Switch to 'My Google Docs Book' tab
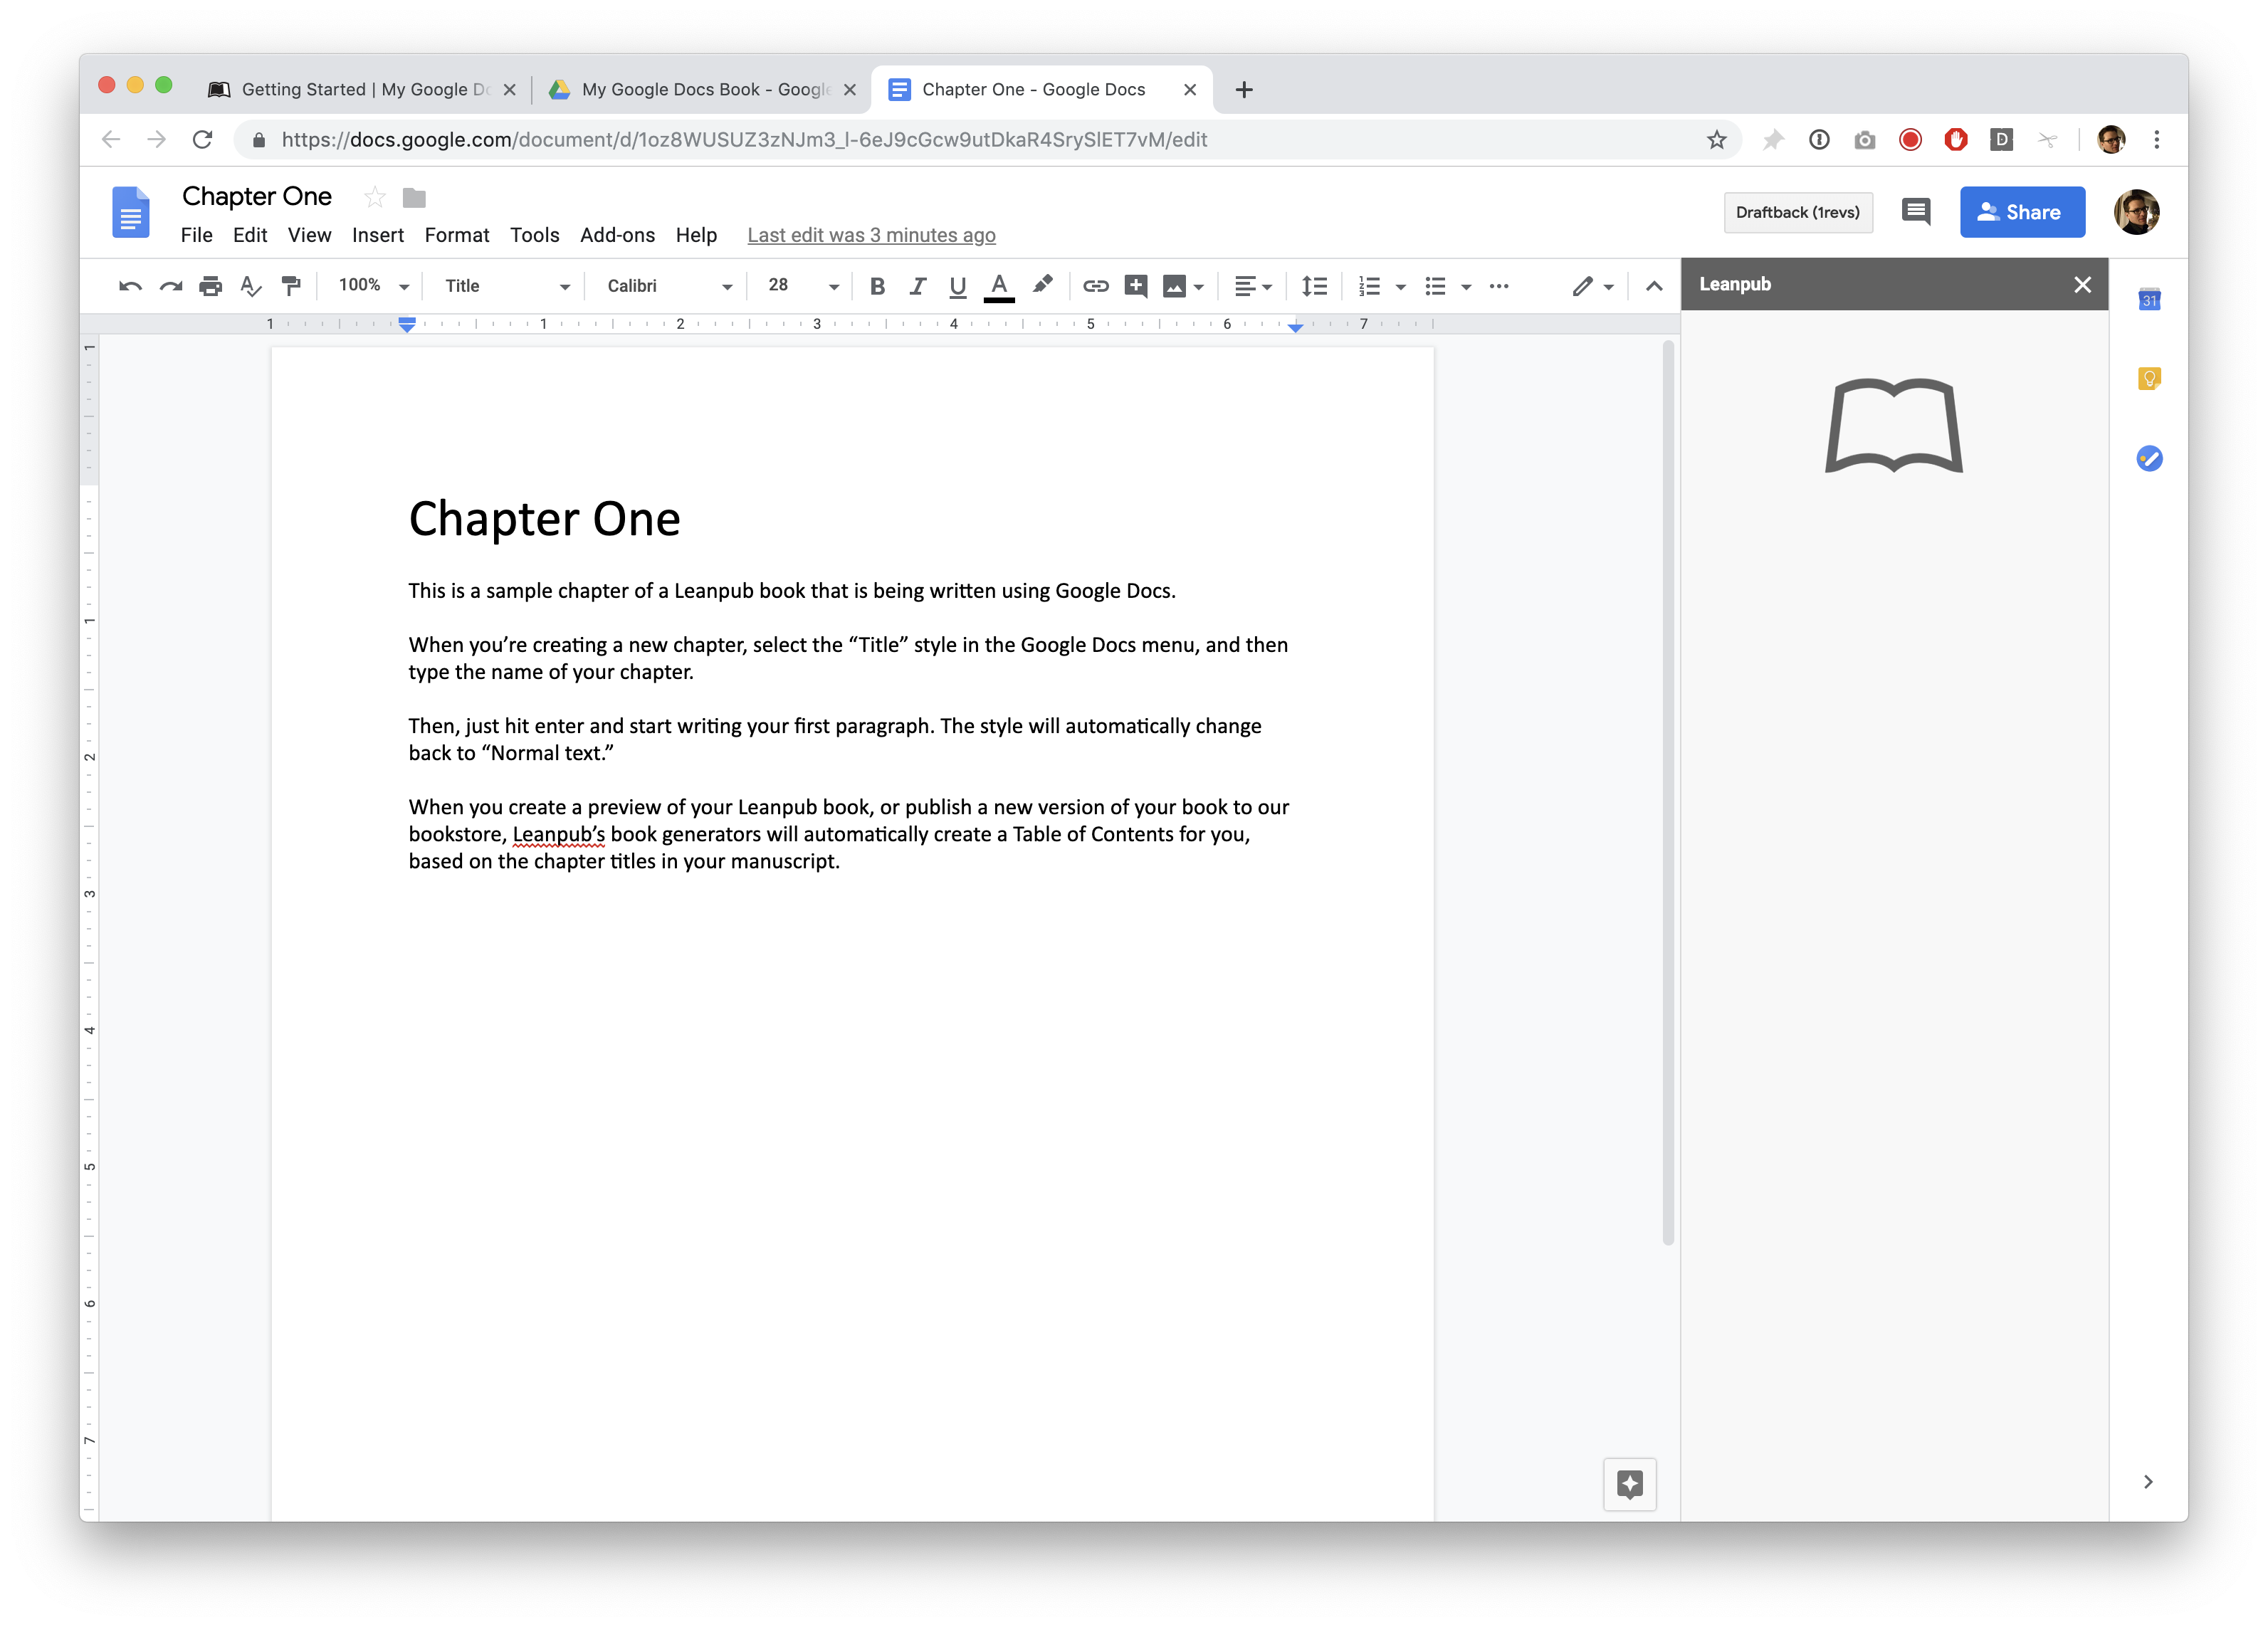 tap(702, 89)
